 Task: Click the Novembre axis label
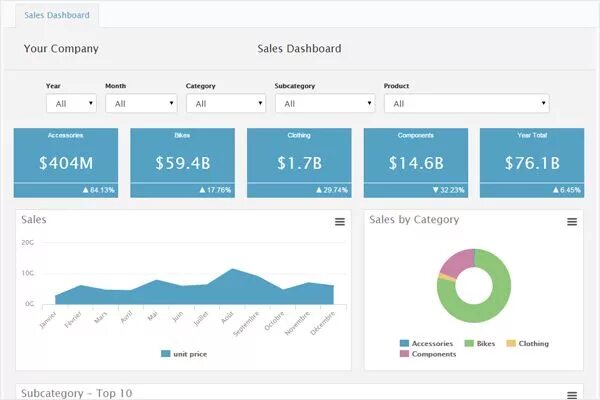pyautogui.click(x=297, y=323)
